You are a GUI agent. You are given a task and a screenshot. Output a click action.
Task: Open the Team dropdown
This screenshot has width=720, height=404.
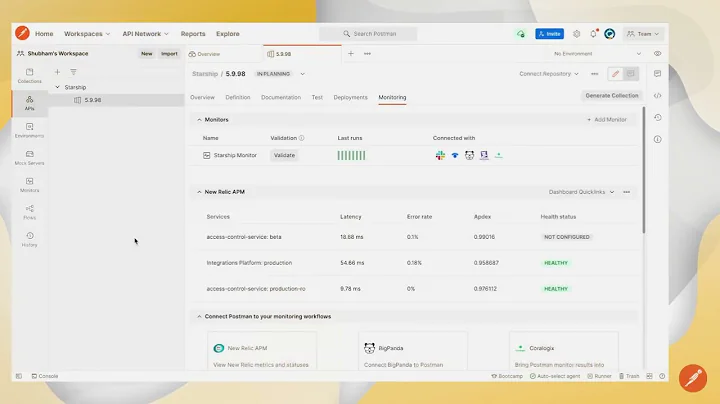click(643, 34)
